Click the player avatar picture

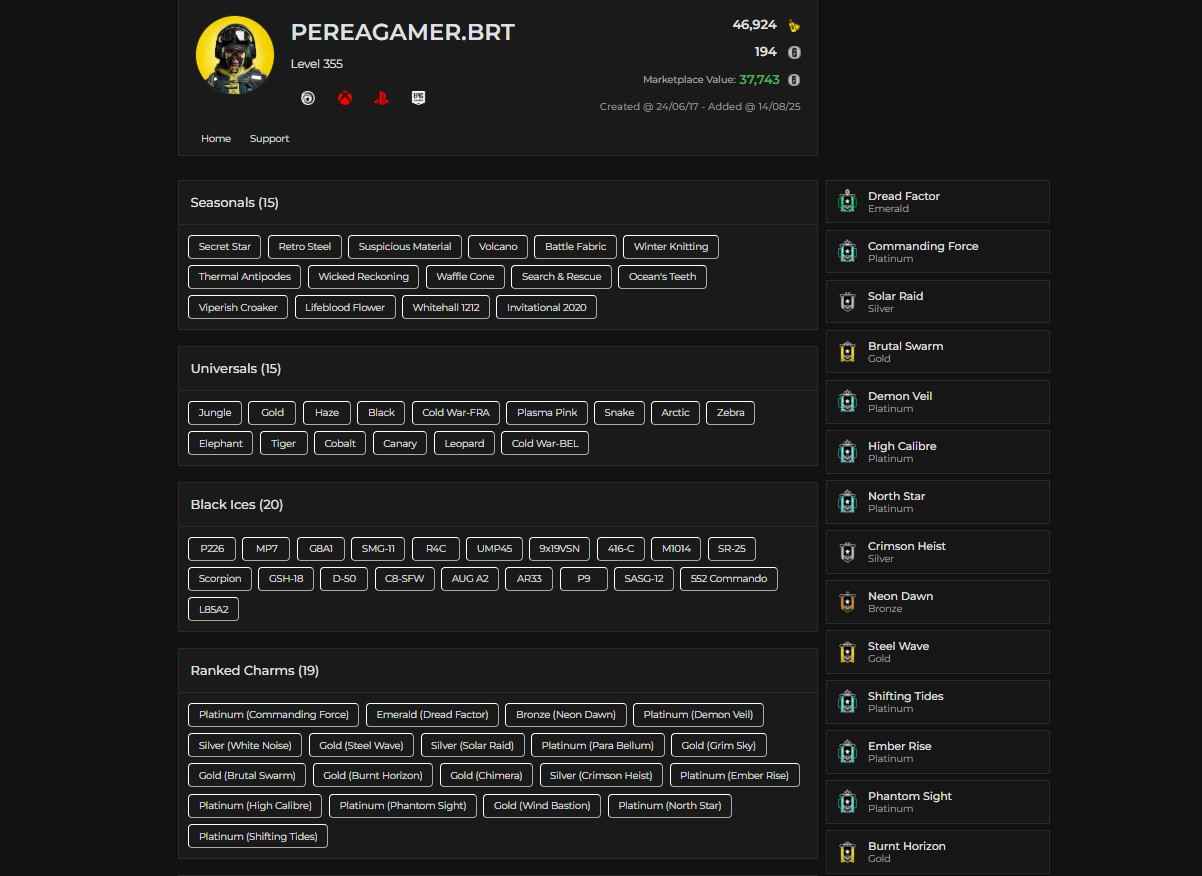click(235, 54)
